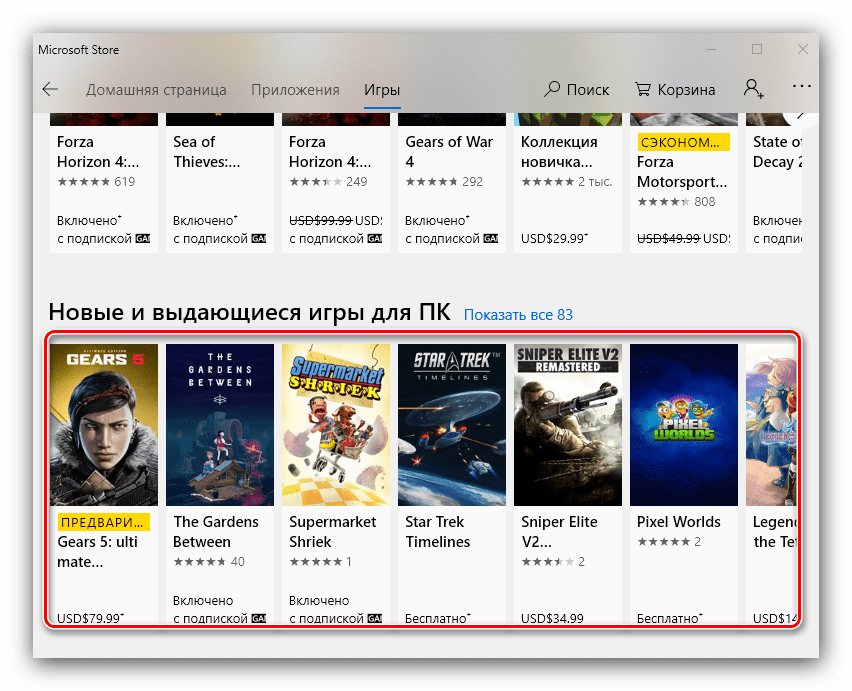Click Supermarket Shriek title text
The width and height of the screenshot is (852, 691).
click(x=333, y=532)
